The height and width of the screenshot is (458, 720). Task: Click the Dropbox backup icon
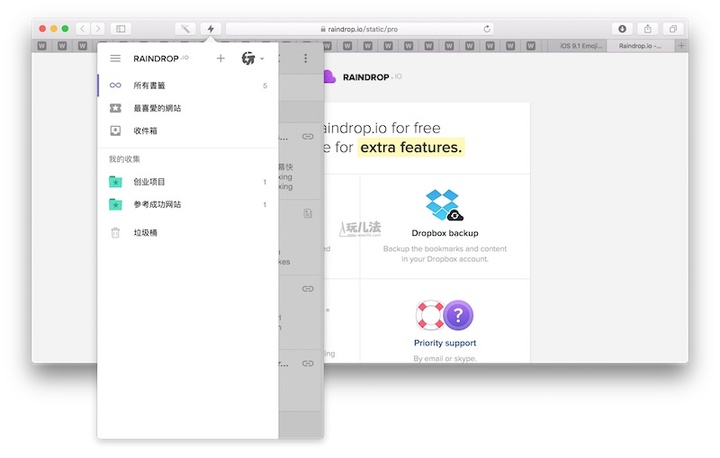[444, 205]
